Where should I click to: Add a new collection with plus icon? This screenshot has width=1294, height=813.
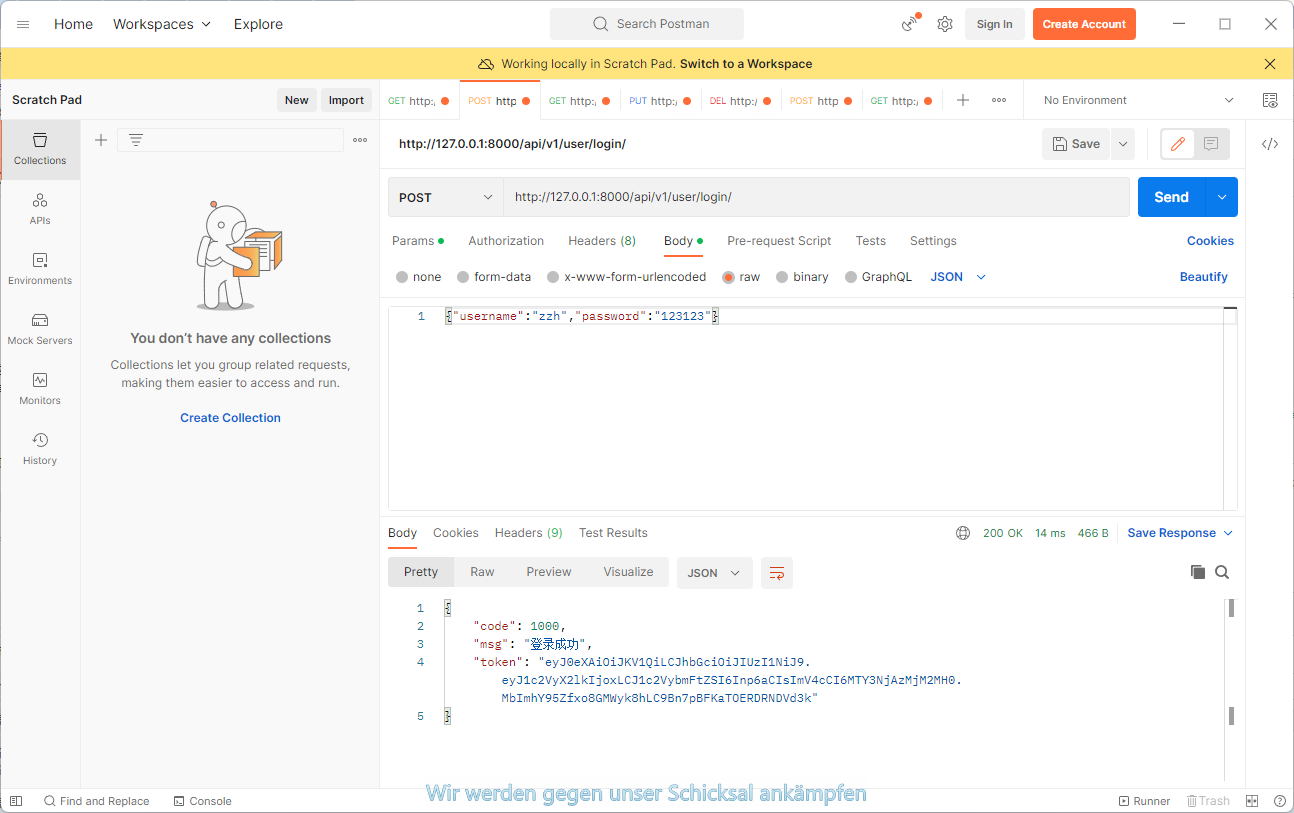[x=101, y=140]
